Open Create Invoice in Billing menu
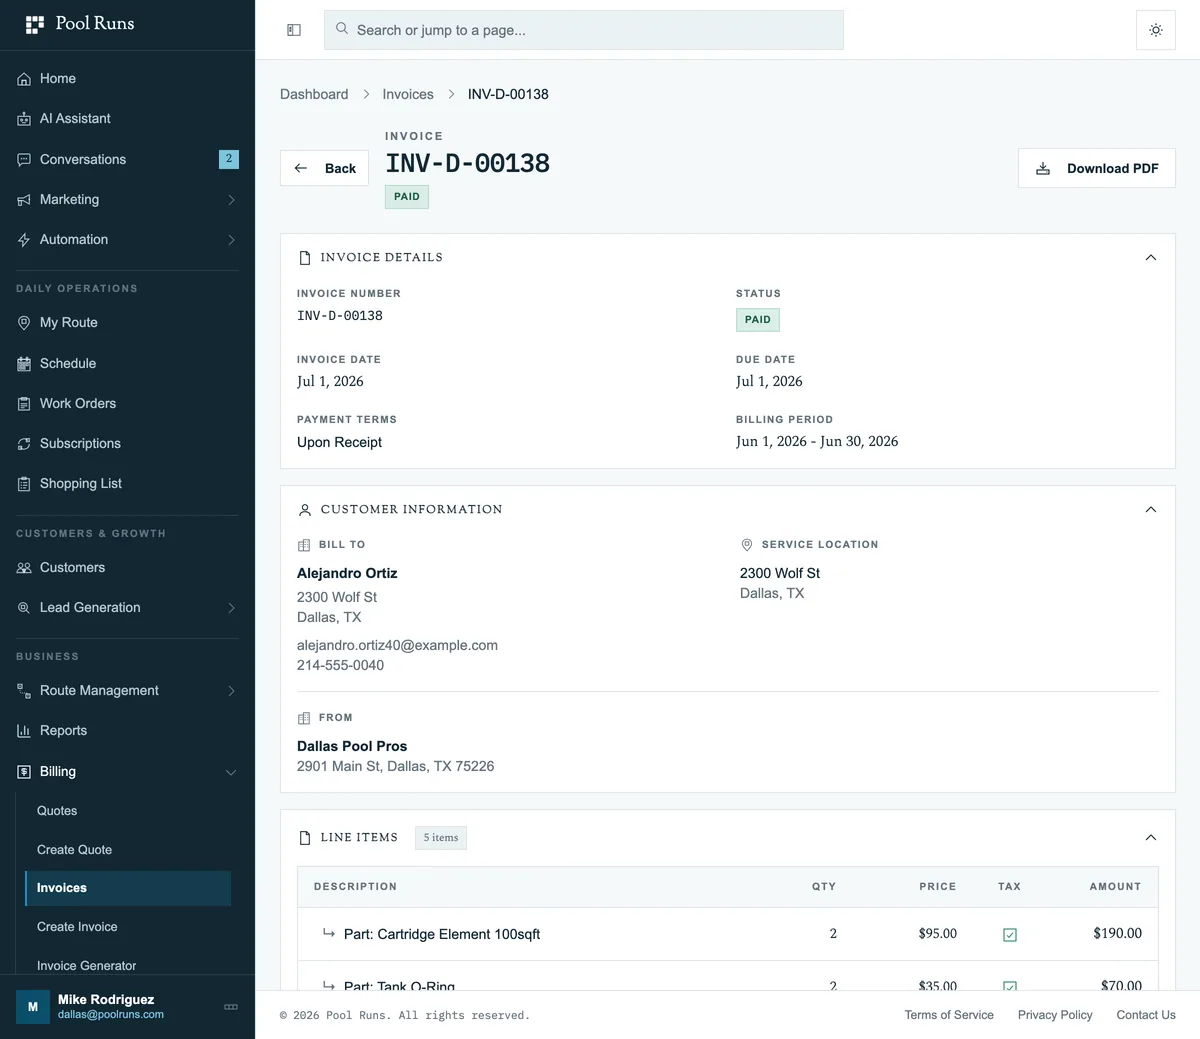This screenshot has width=1200, height=1039. click(x=128, y=927)
